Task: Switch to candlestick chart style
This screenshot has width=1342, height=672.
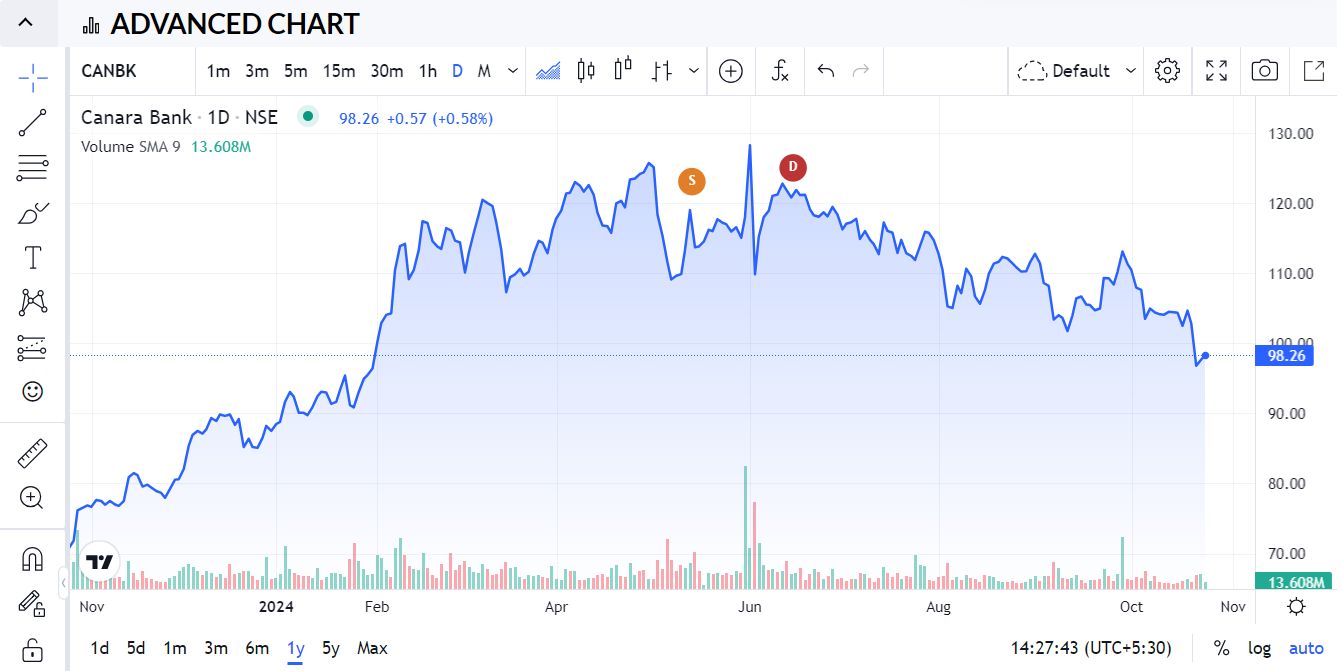Action: (586, 71)
